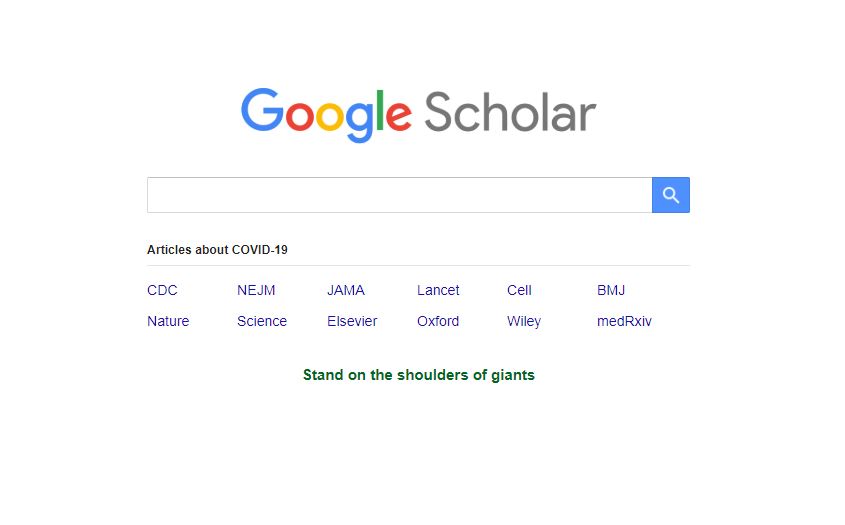Open the BMJ link
This screenshot has height=525, width=845.
tap(611, 290)
